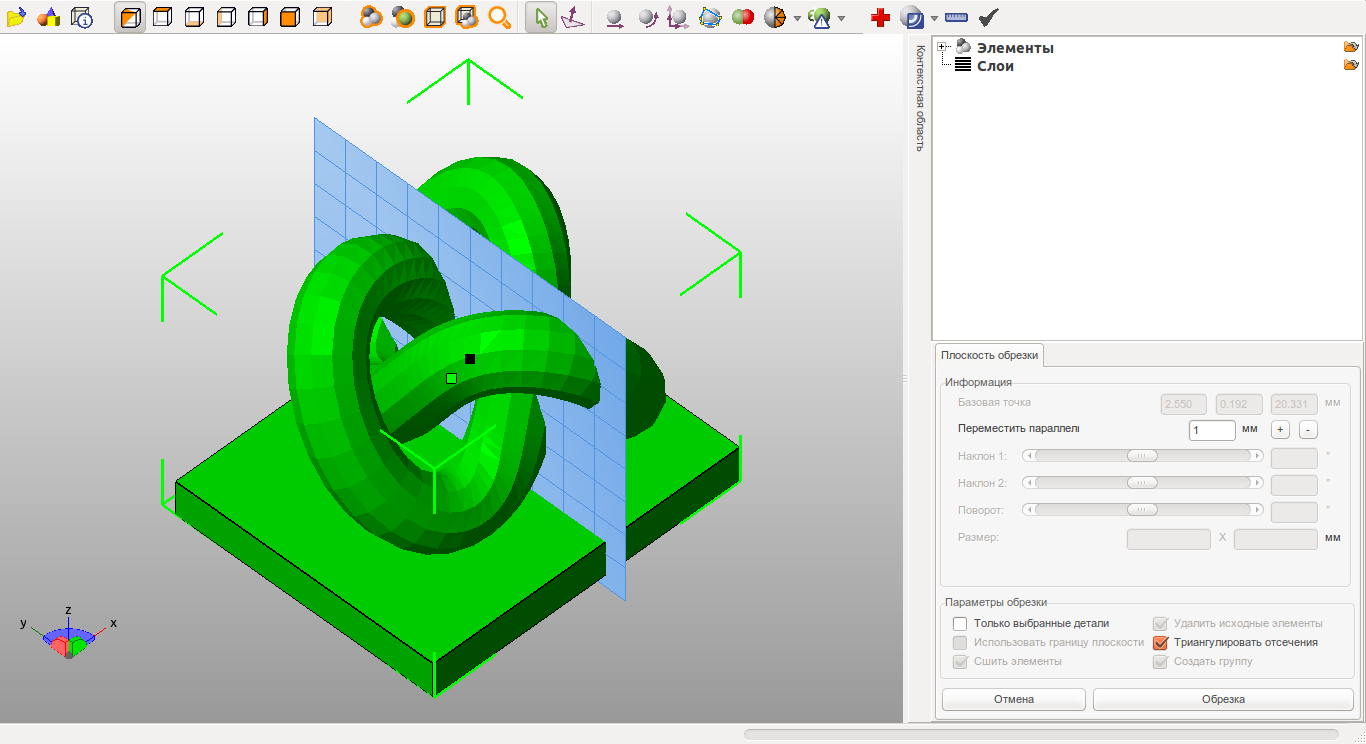Image resolution: width=1366 pixels, height=744 pixels.
Task: Click the minus button to move plane
Action: point(1308,429)
